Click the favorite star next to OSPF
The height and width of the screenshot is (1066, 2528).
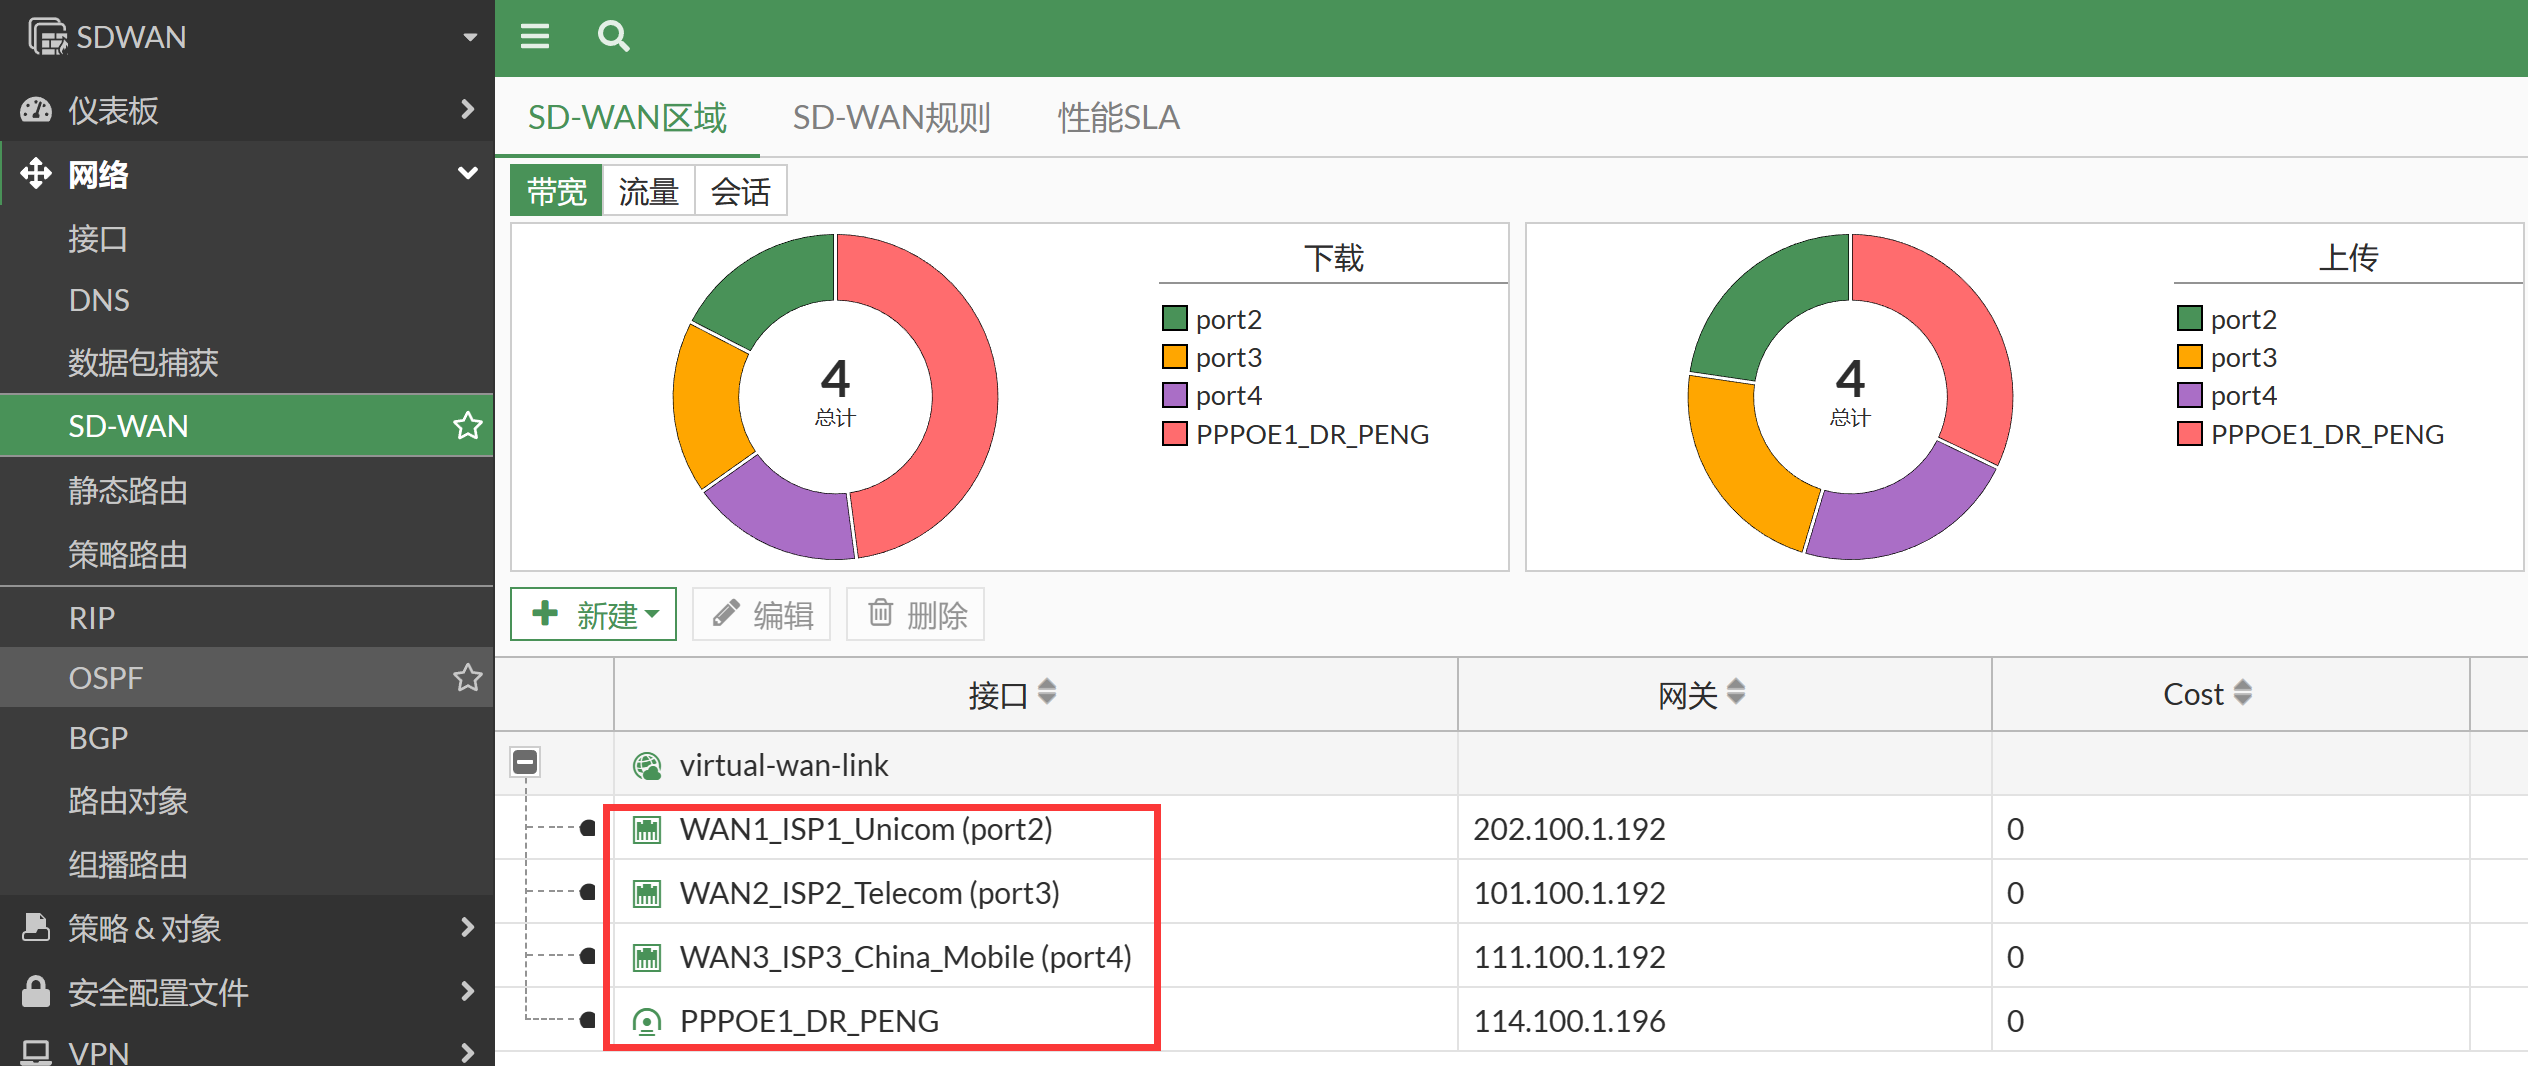pyautogui.click(x=467, y=678)
